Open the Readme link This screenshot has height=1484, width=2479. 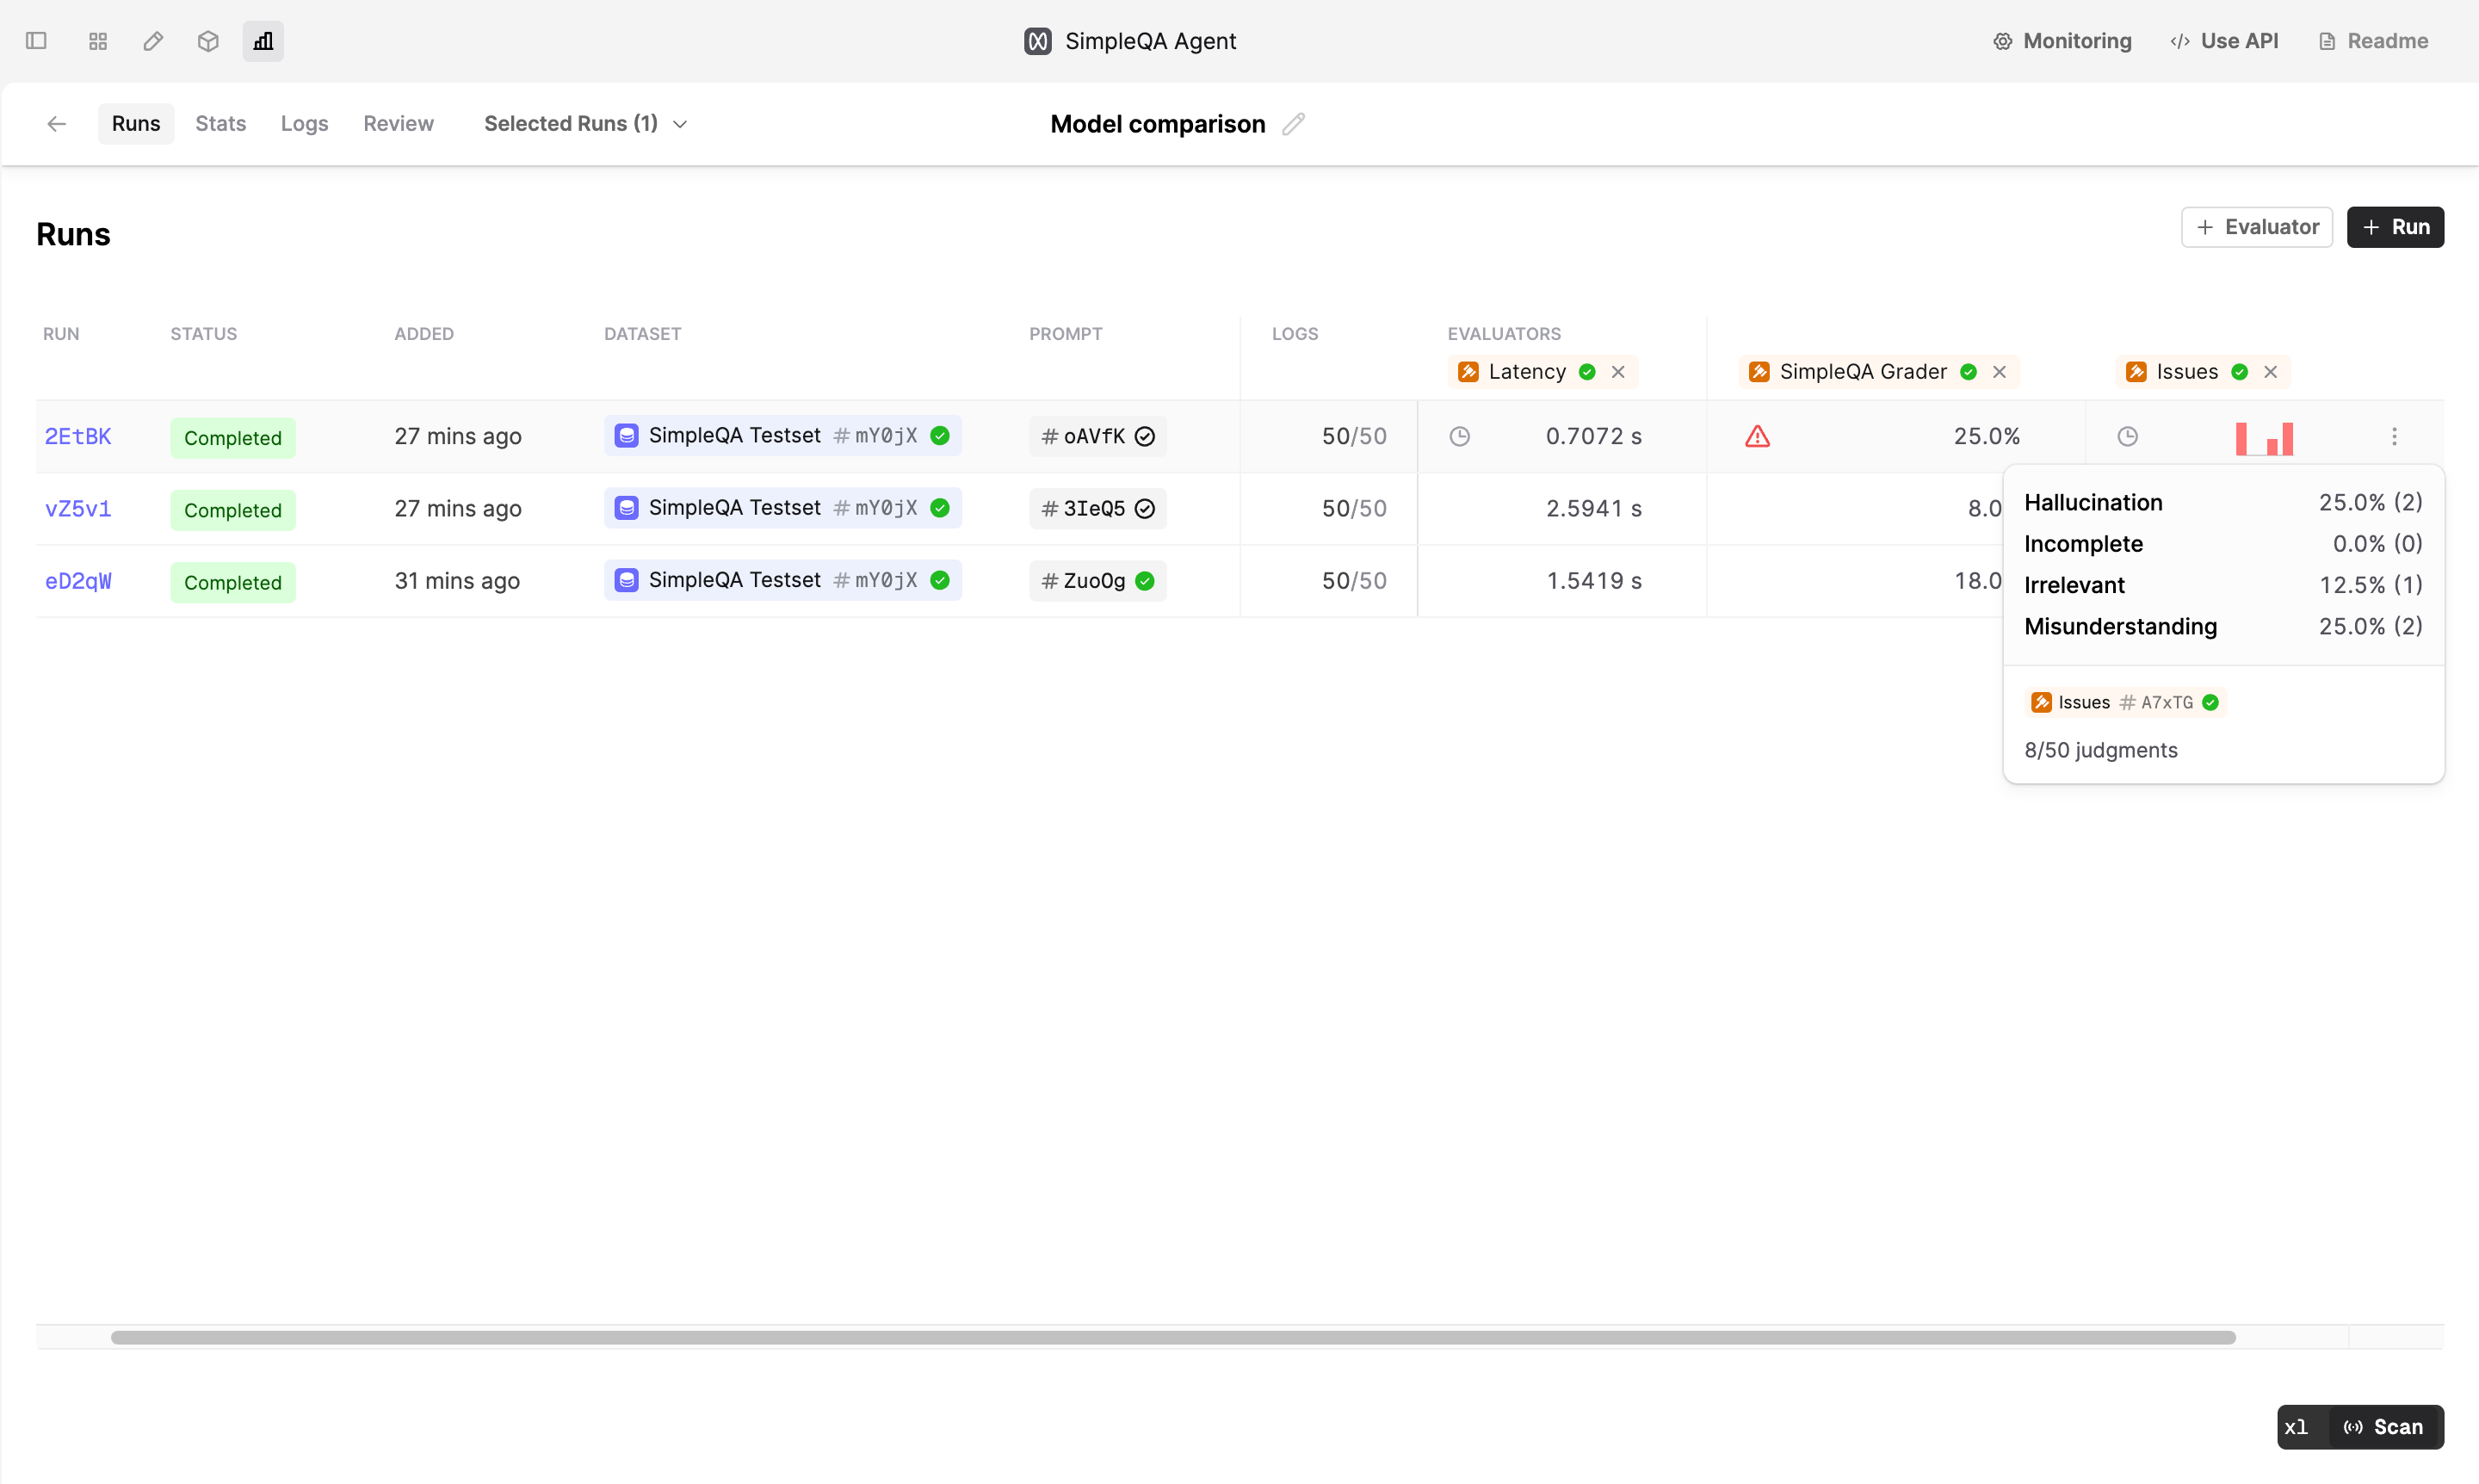pyautogui.click(x=2372, y=41)
